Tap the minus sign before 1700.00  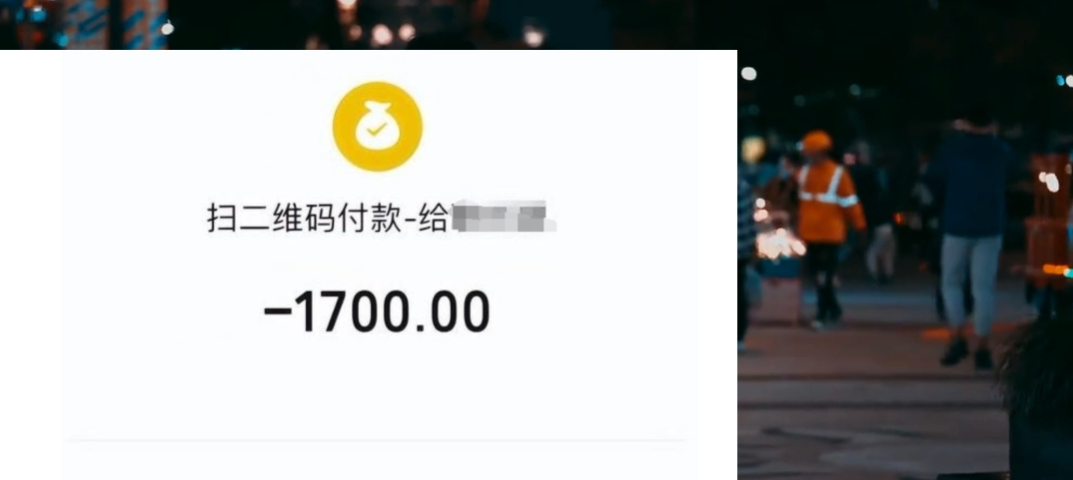(x=276, y=312)
